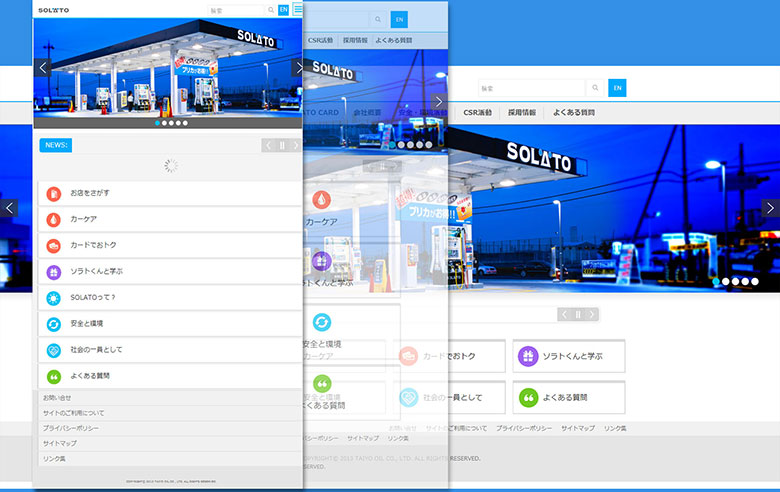780x492 pixels.
Task: Click the blue 安全と環境 recycle icon in the tablet view
Action: (x=322, y=322)
